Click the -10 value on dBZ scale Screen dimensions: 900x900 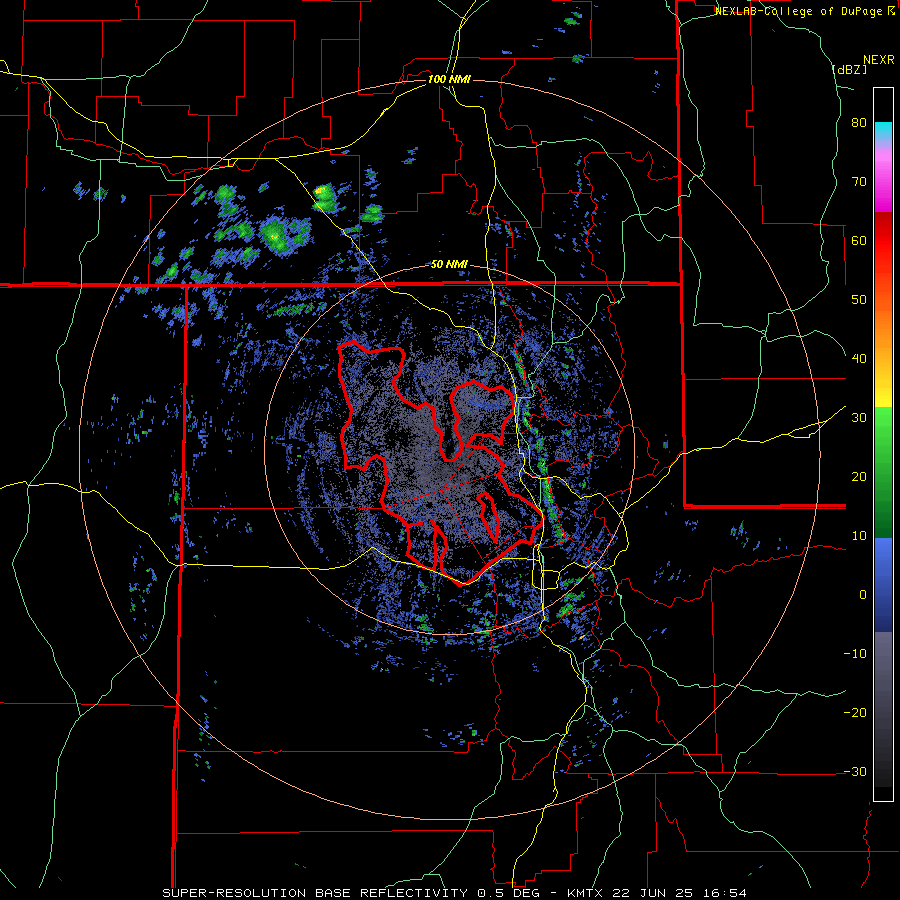pos(855,654)
